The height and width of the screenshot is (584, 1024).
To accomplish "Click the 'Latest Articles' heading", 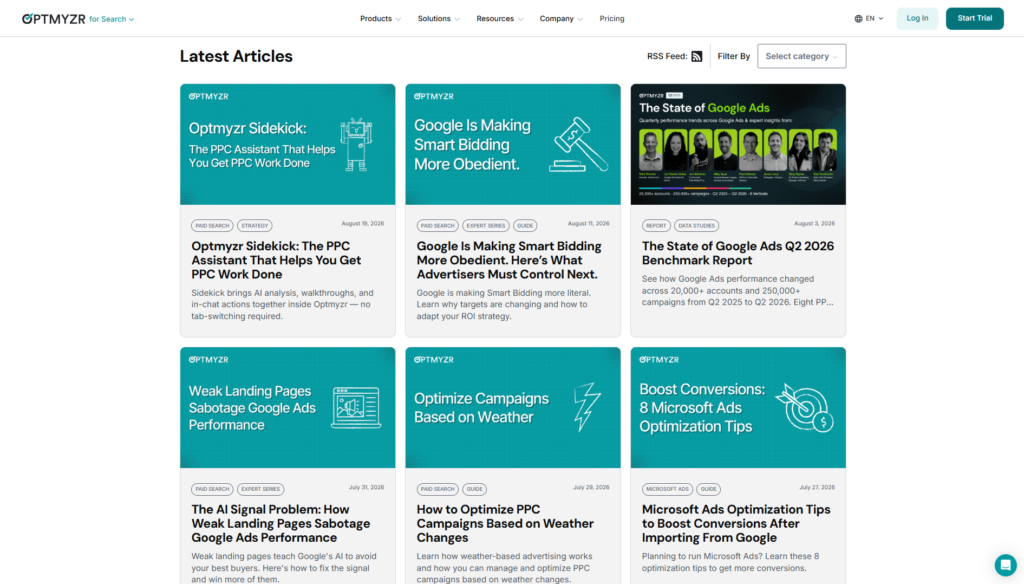I will [x=236, y=56].
